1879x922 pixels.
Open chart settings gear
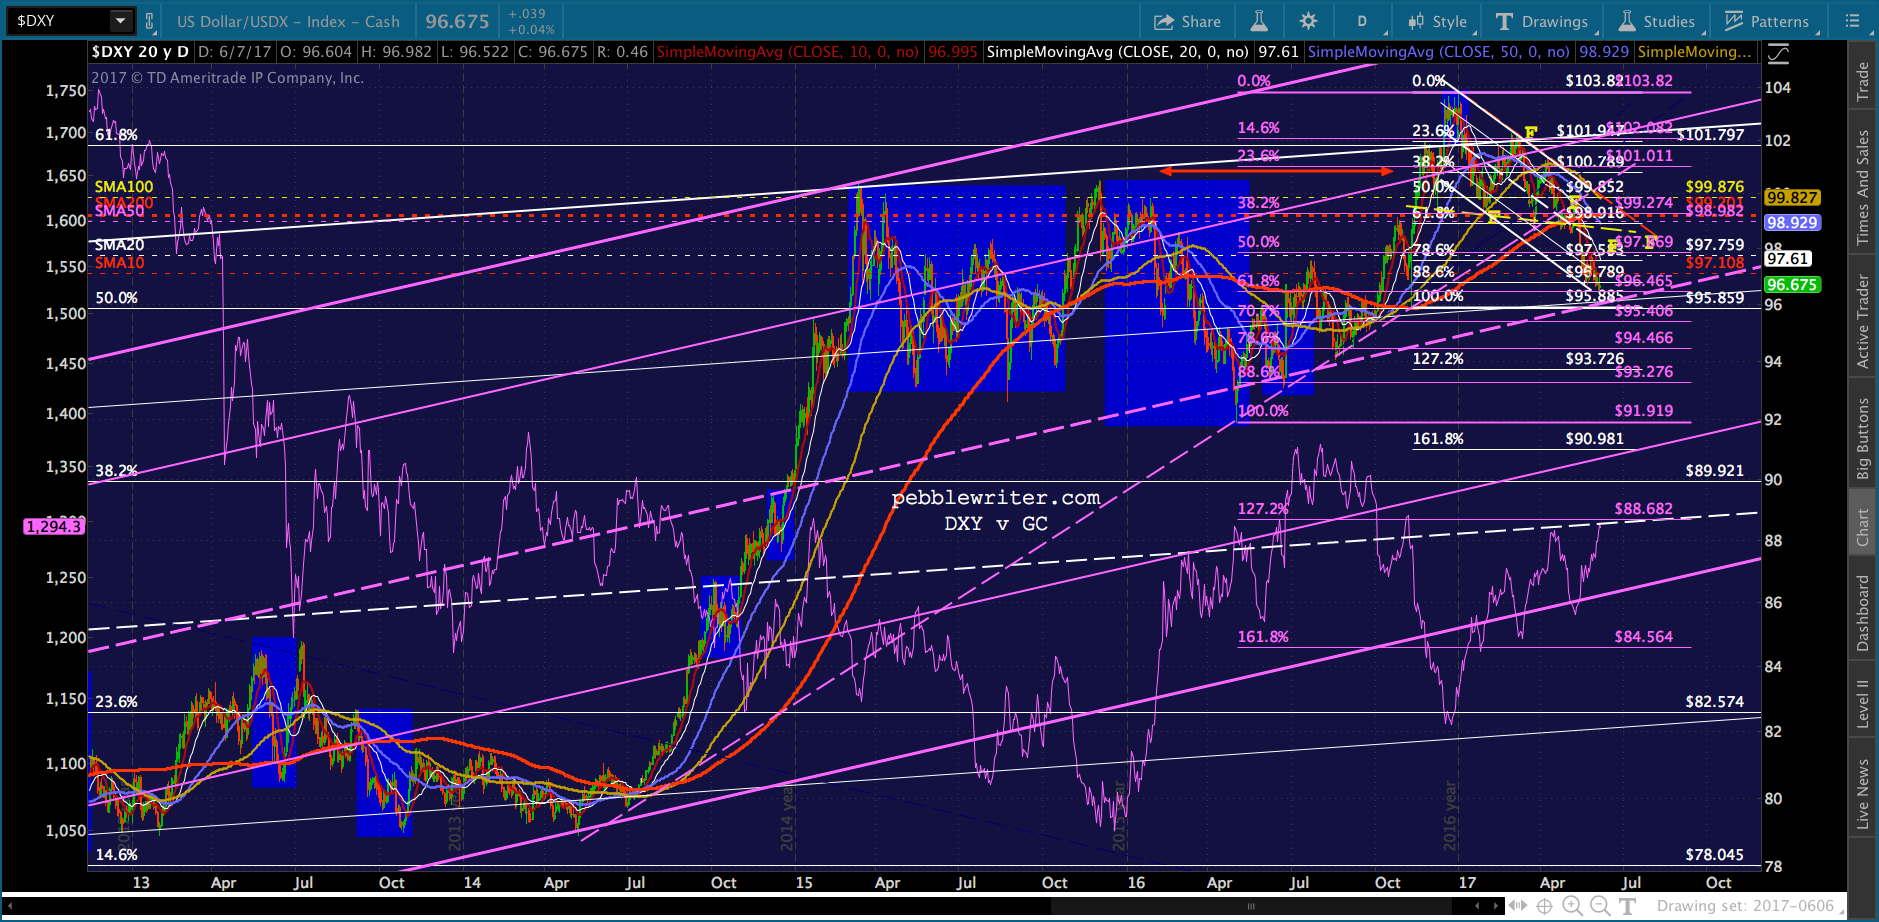(x=1308, y=21)
